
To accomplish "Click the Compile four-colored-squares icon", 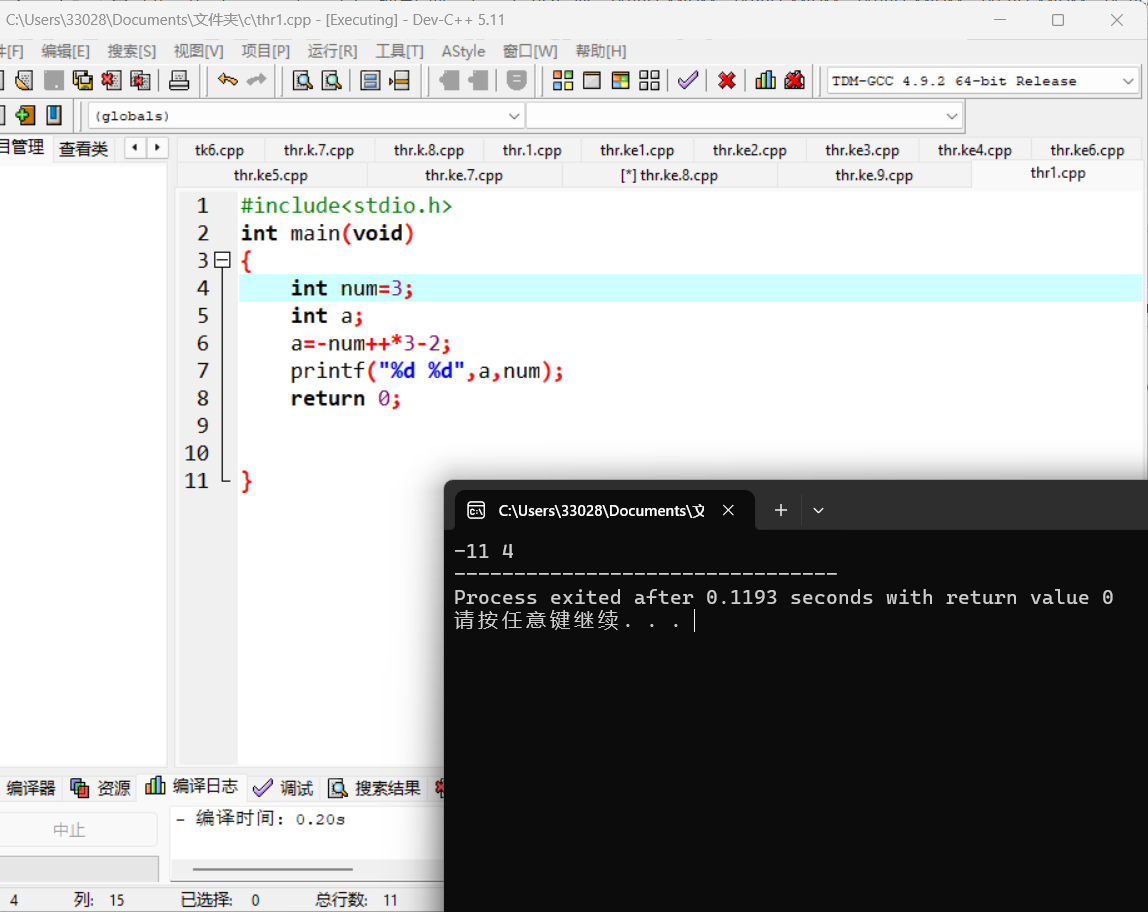I will tap(563, 81).
